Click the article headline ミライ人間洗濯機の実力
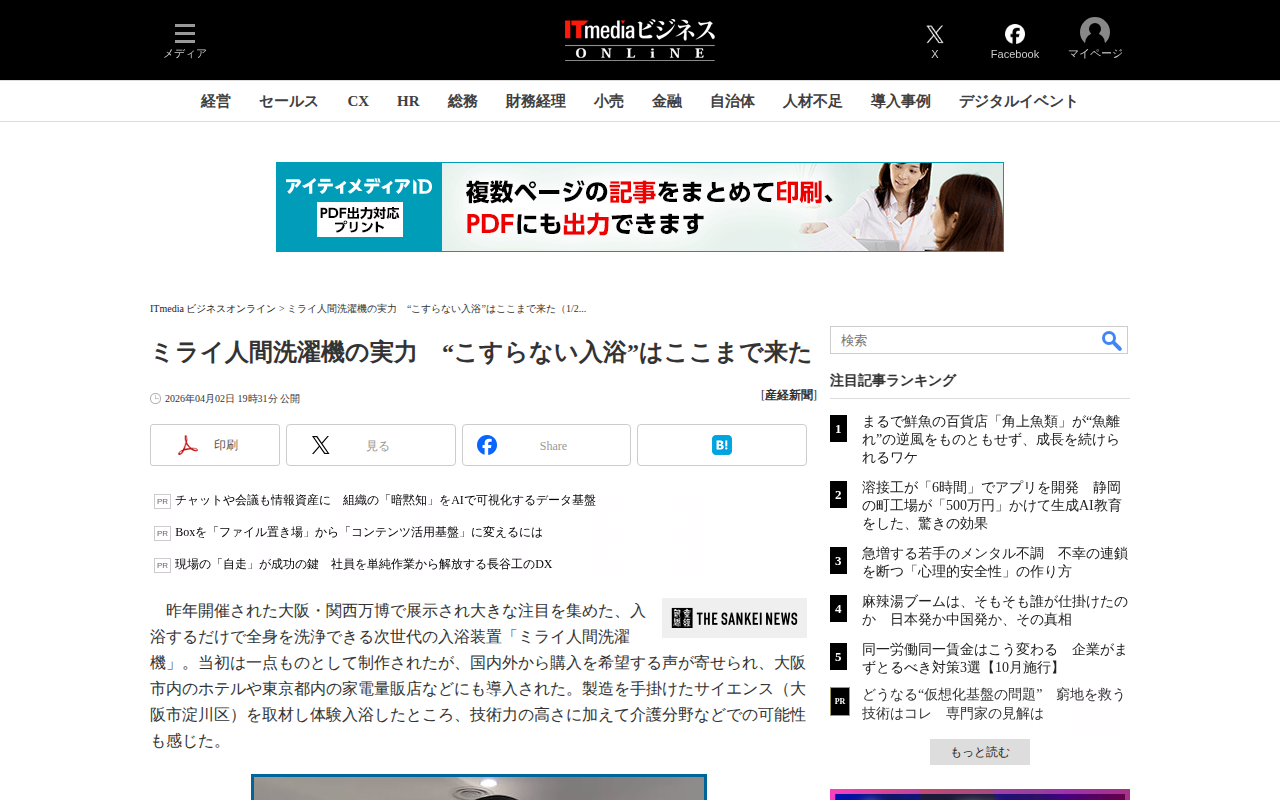This screenshot has height=800, width=1280. [x=481, y=352]
